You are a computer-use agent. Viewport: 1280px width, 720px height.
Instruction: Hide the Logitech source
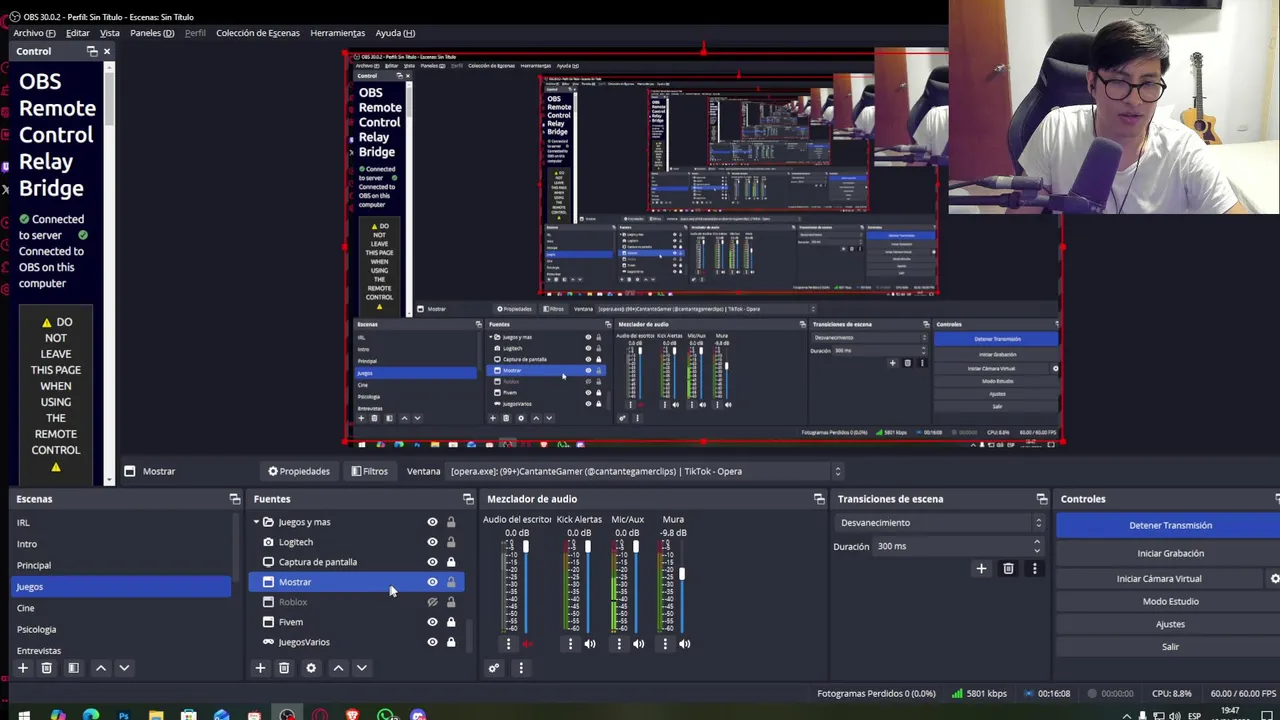[x=432, y=542]
